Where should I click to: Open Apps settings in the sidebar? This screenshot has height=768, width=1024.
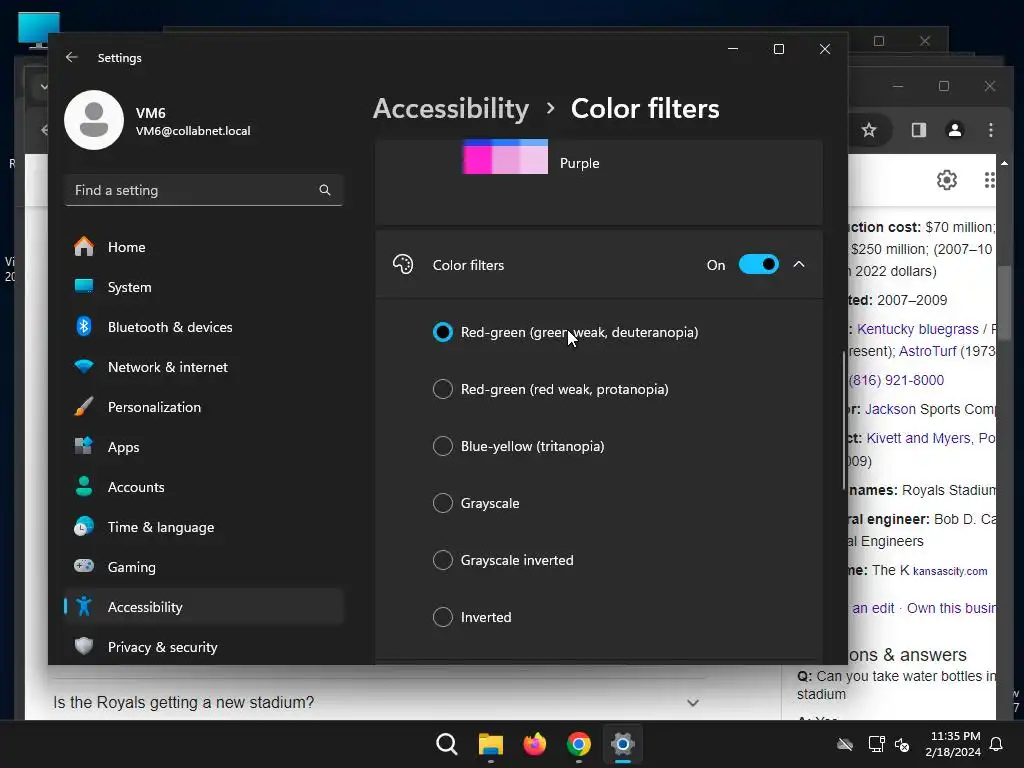(x=204, y=447)
